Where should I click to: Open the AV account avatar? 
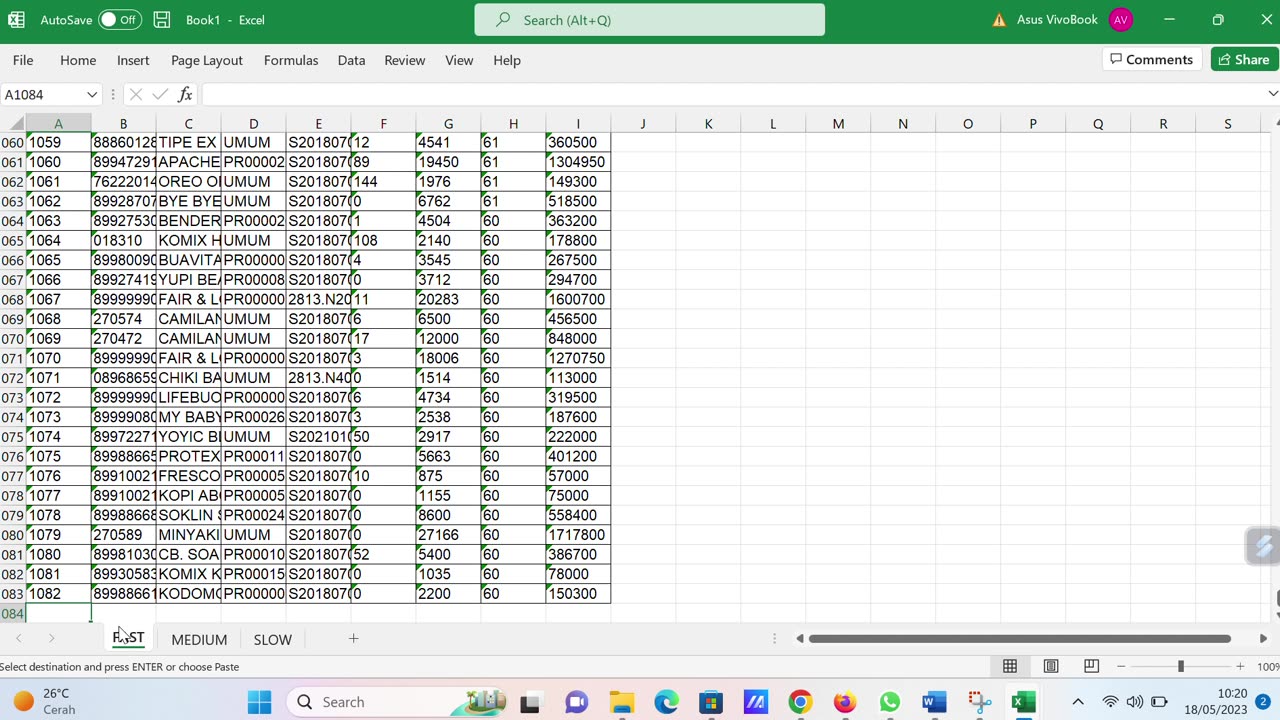click(x=1120, y=20)
